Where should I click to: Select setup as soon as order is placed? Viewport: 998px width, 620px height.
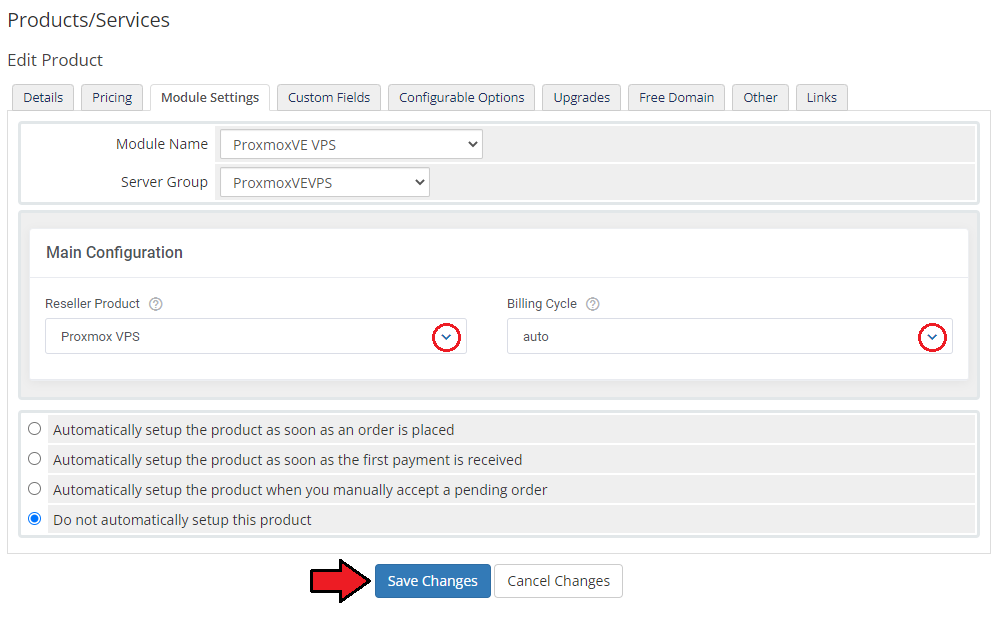tap(35, 429)
